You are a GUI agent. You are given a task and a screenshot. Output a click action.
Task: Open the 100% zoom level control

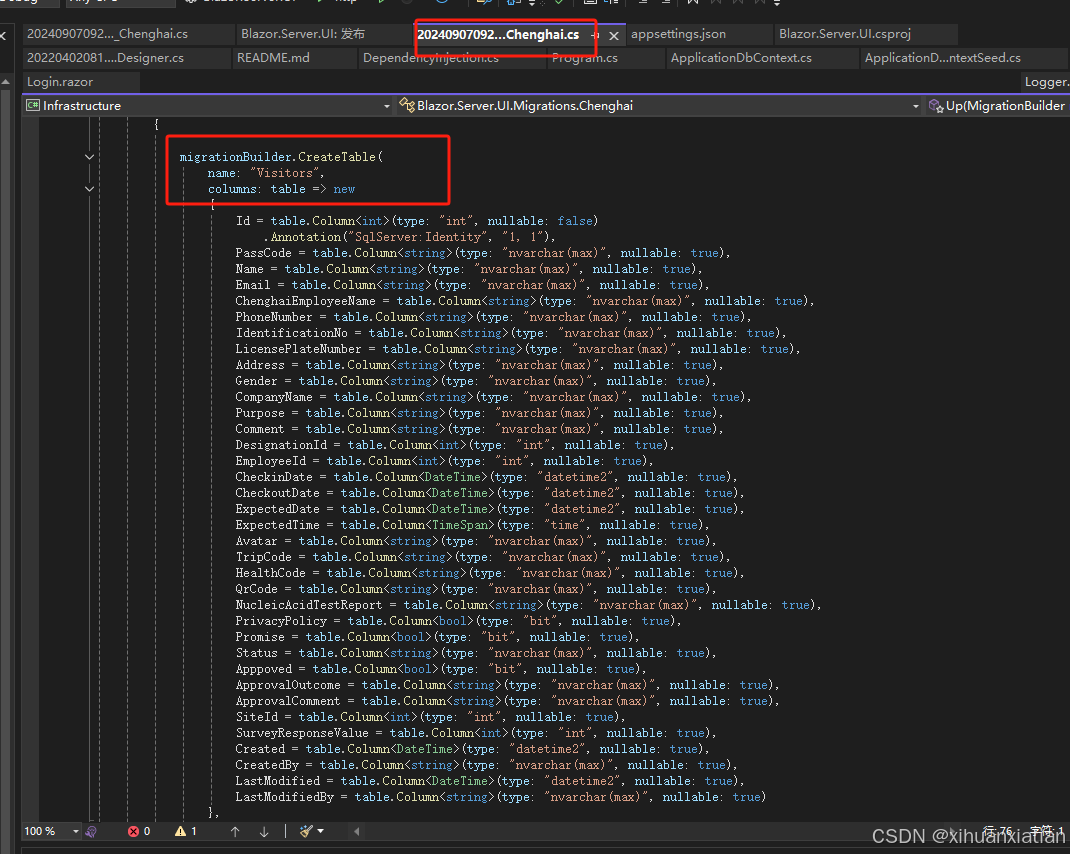pyautogui.click(x=38, y=831)
